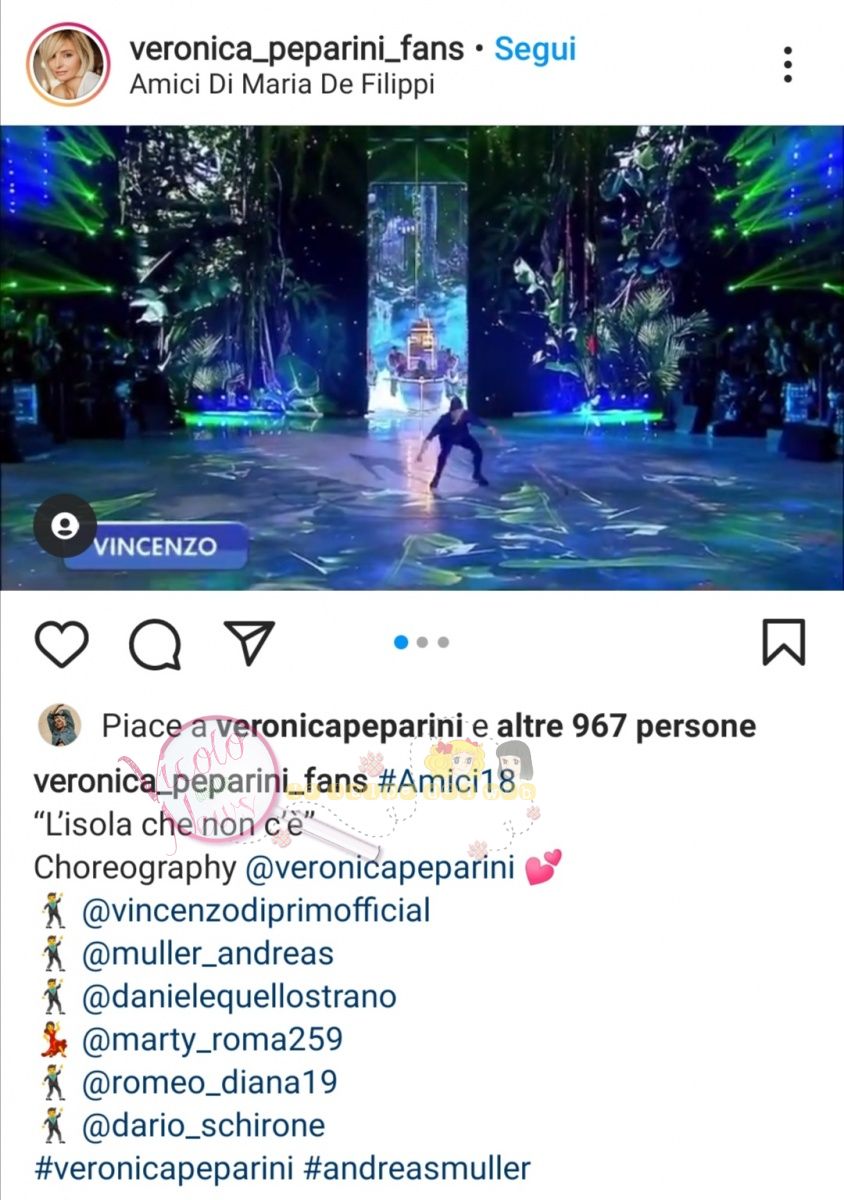Open @marty_roma259 mention

pos(212,1039)
